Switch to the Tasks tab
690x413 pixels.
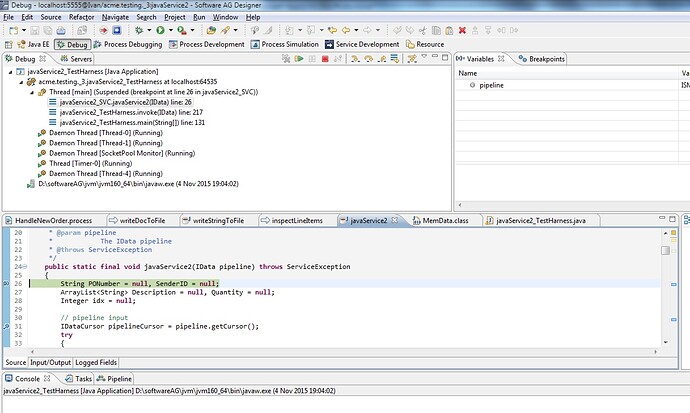tap(79, 379)
